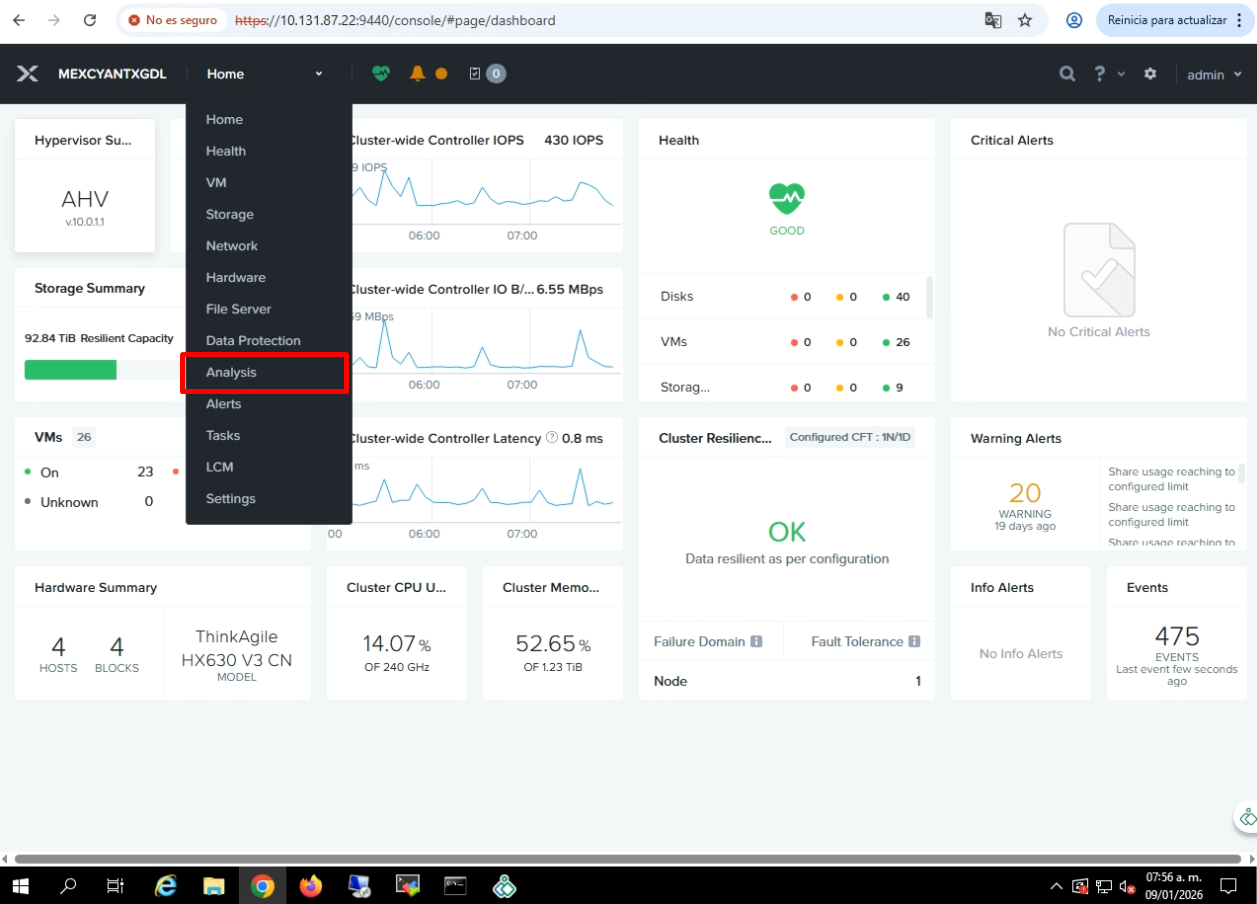Click the Nutanix X logo icon
Image resolution: width=1257 pixels, height=904 pixels.
(x=28, y=74)
